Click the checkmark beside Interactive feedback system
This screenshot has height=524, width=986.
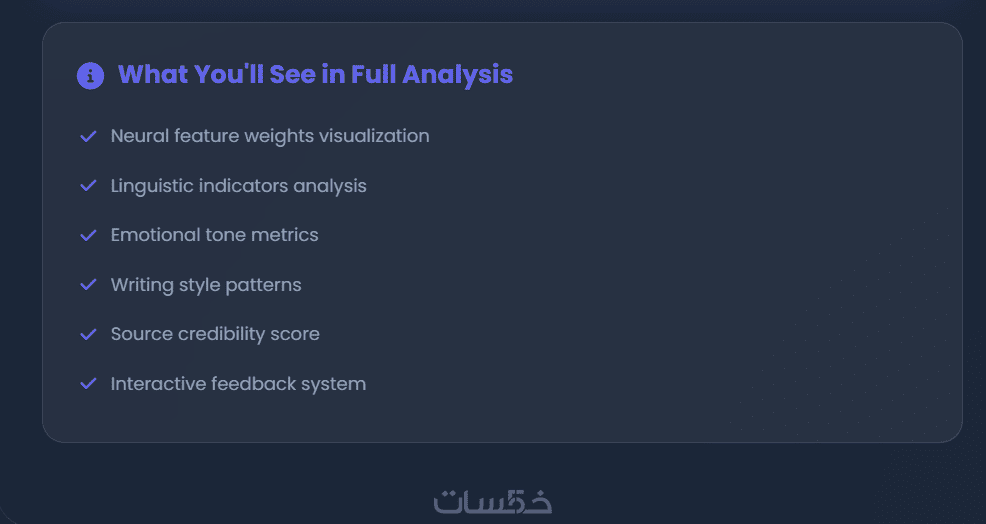88,384
